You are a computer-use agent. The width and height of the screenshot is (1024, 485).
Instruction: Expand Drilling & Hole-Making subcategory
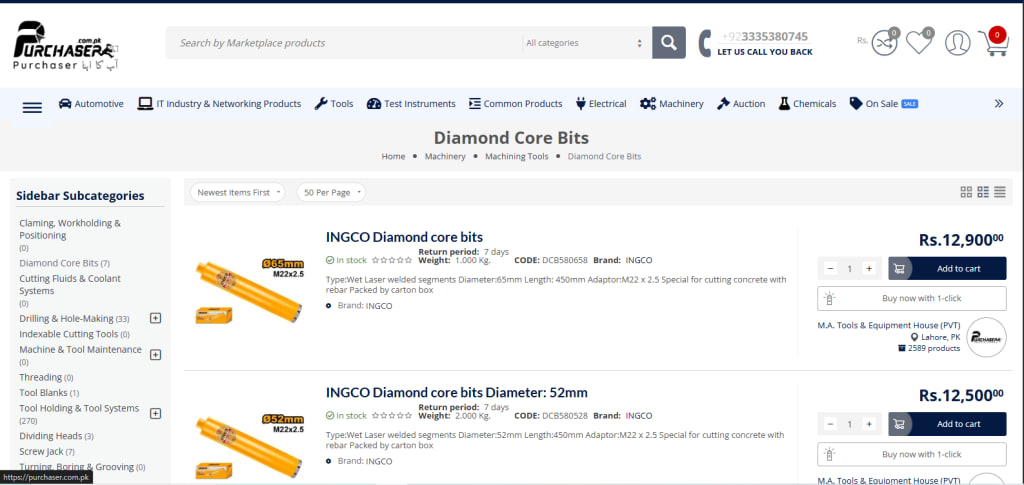pos(155,318)
